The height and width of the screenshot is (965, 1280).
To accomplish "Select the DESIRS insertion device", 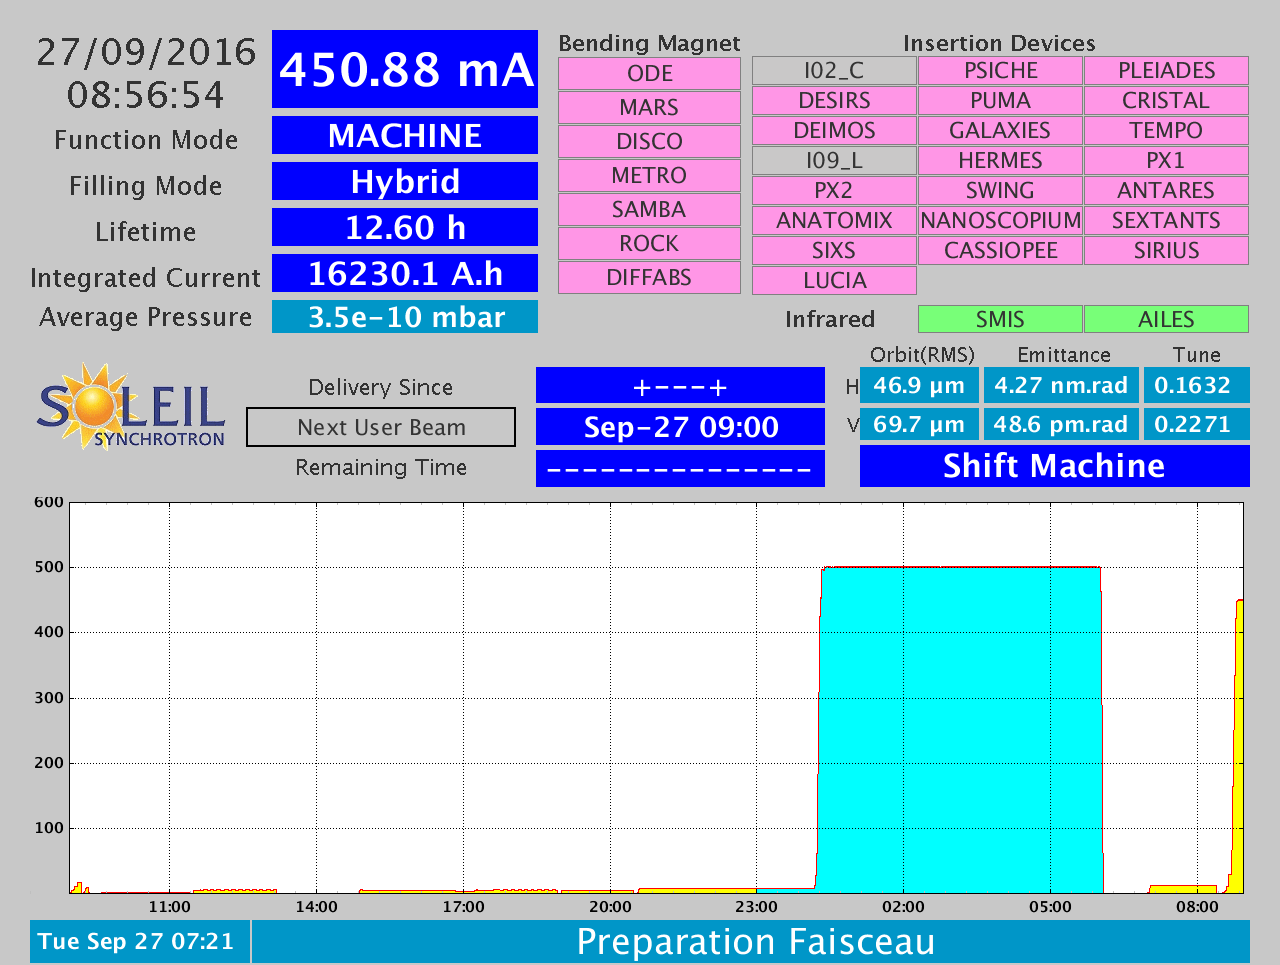I will click(x=834, y=101).
